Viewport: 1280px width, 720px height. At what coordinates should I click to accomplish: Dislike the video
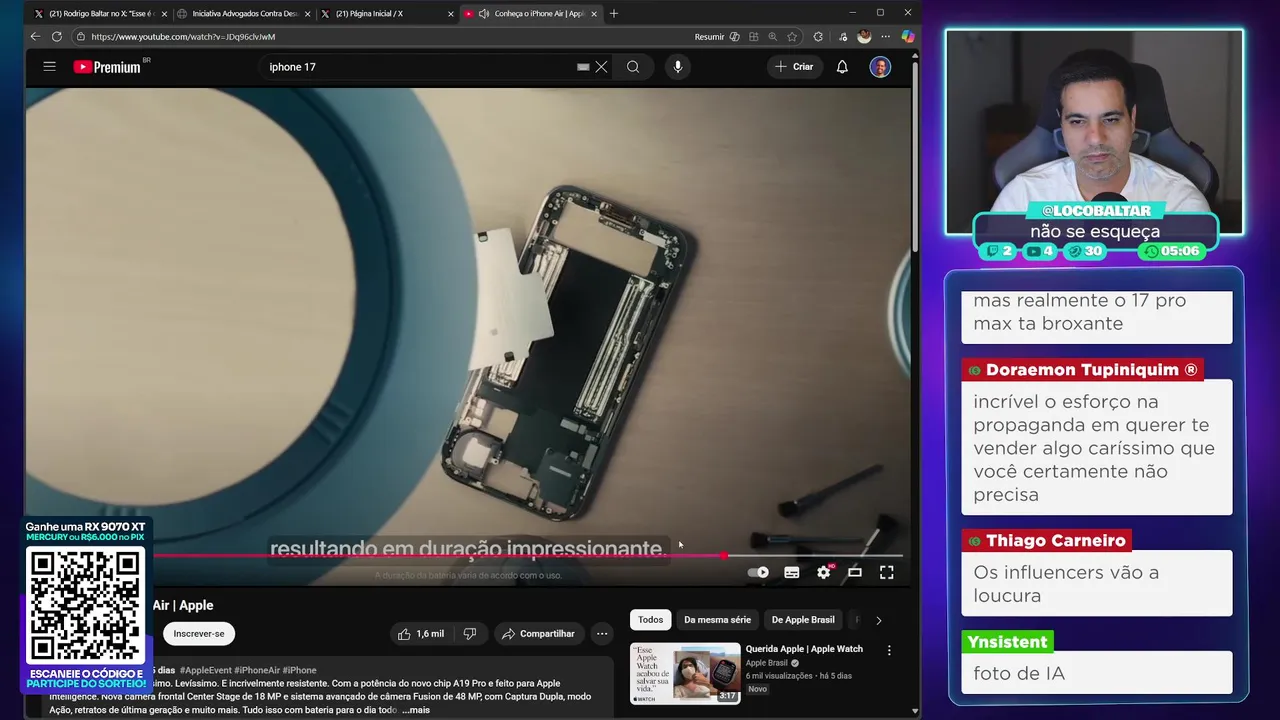point(469,633)
